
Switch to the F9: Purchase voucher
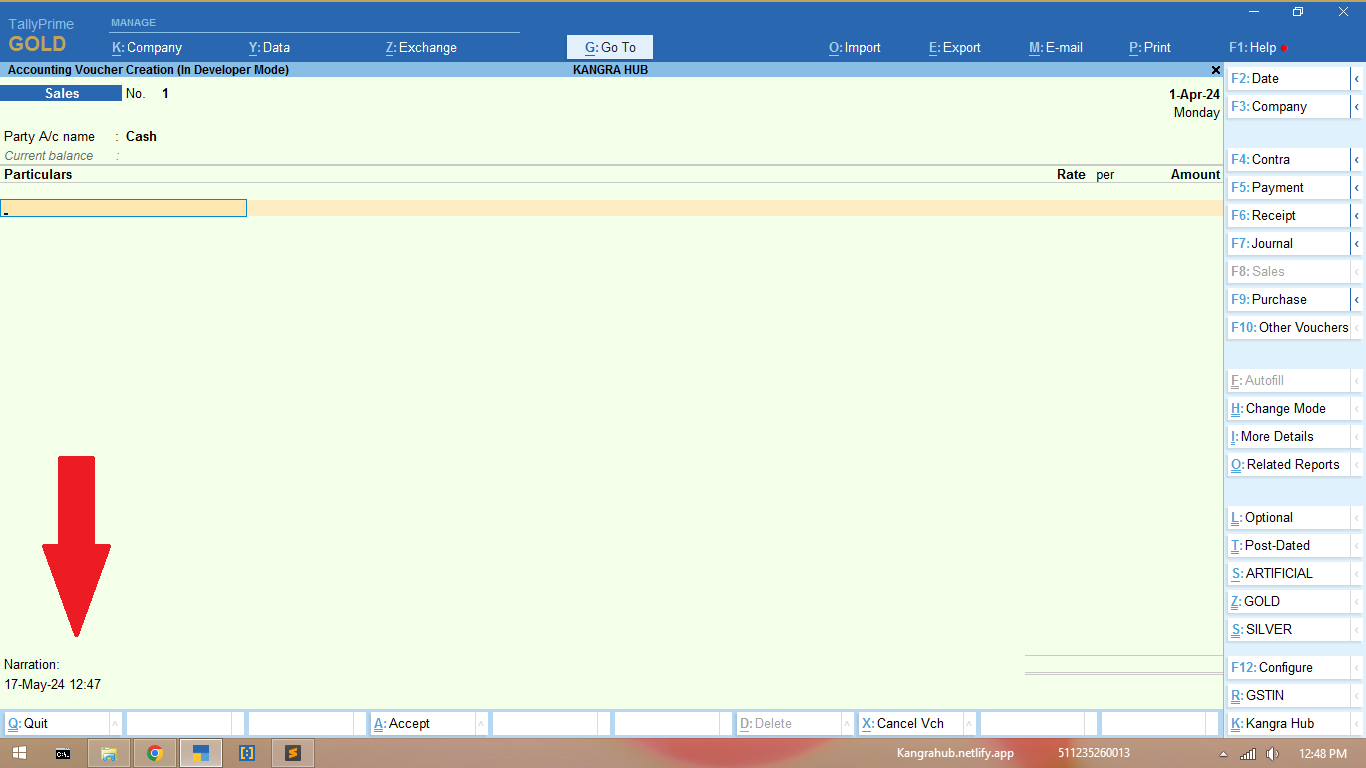(x=1288, y=299)
